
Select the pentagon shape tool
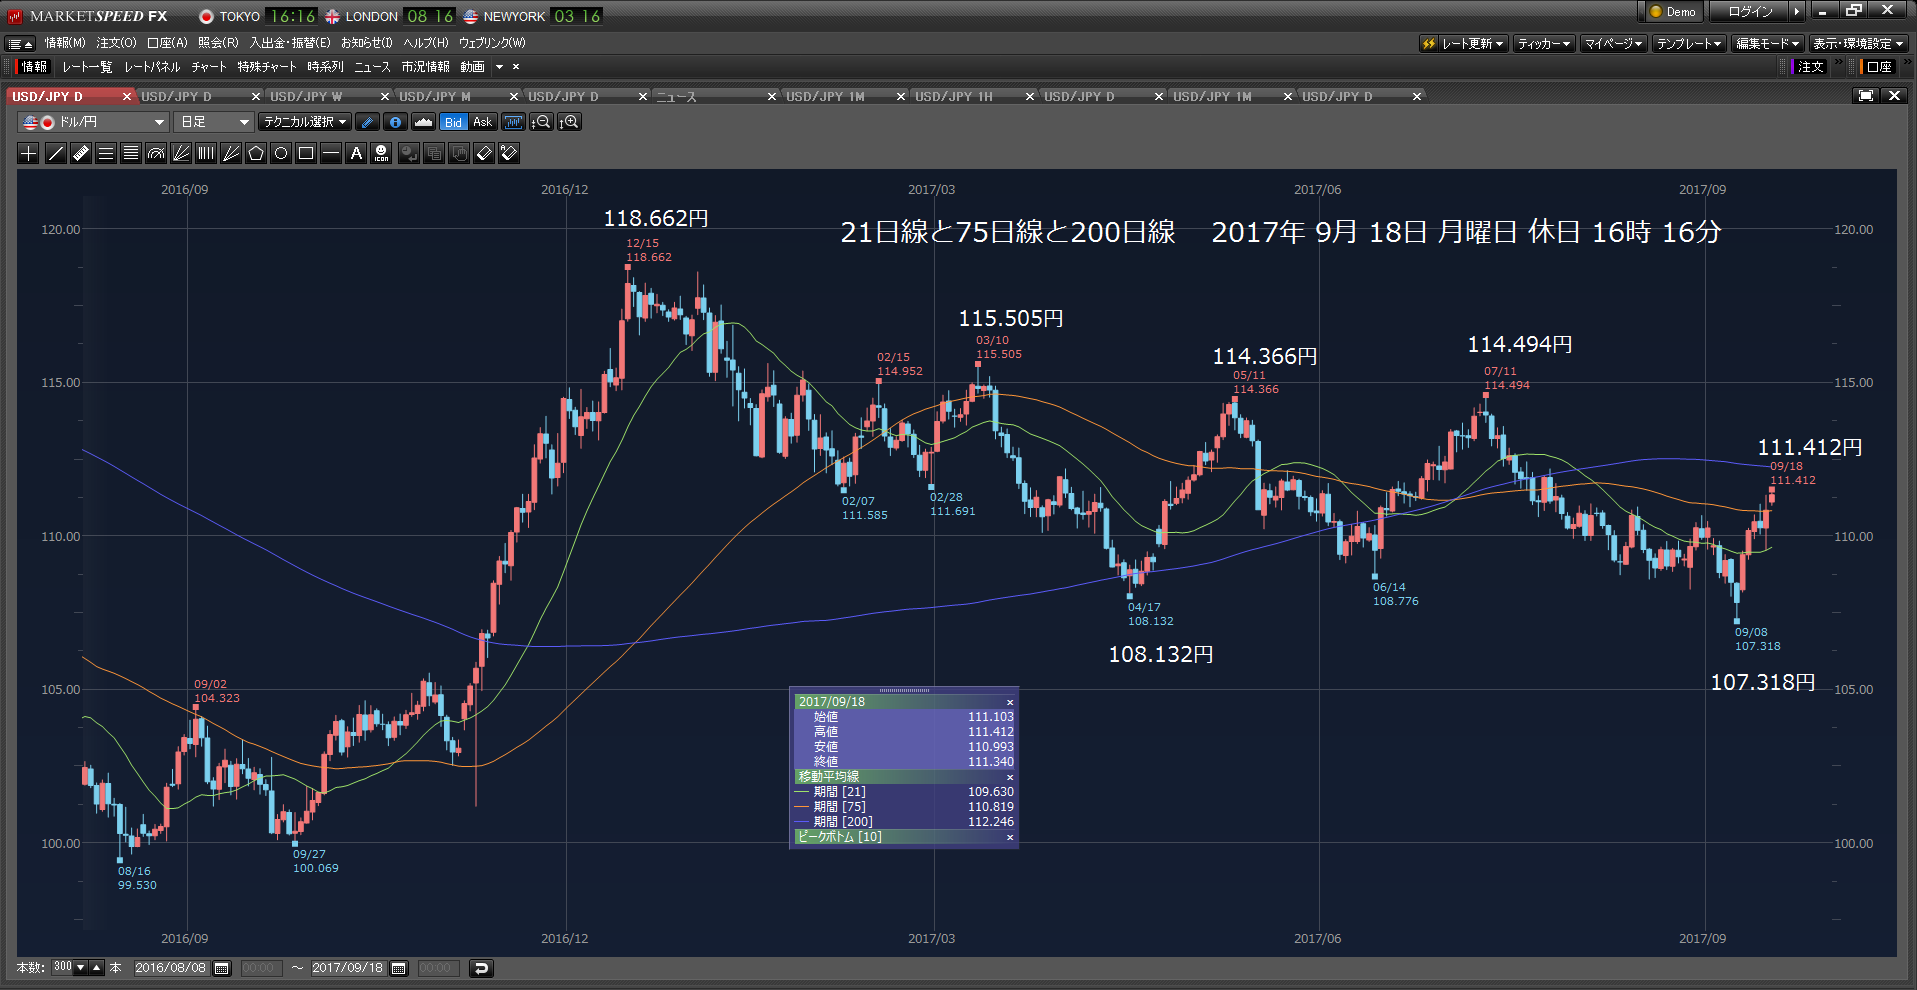click(256, 153)
